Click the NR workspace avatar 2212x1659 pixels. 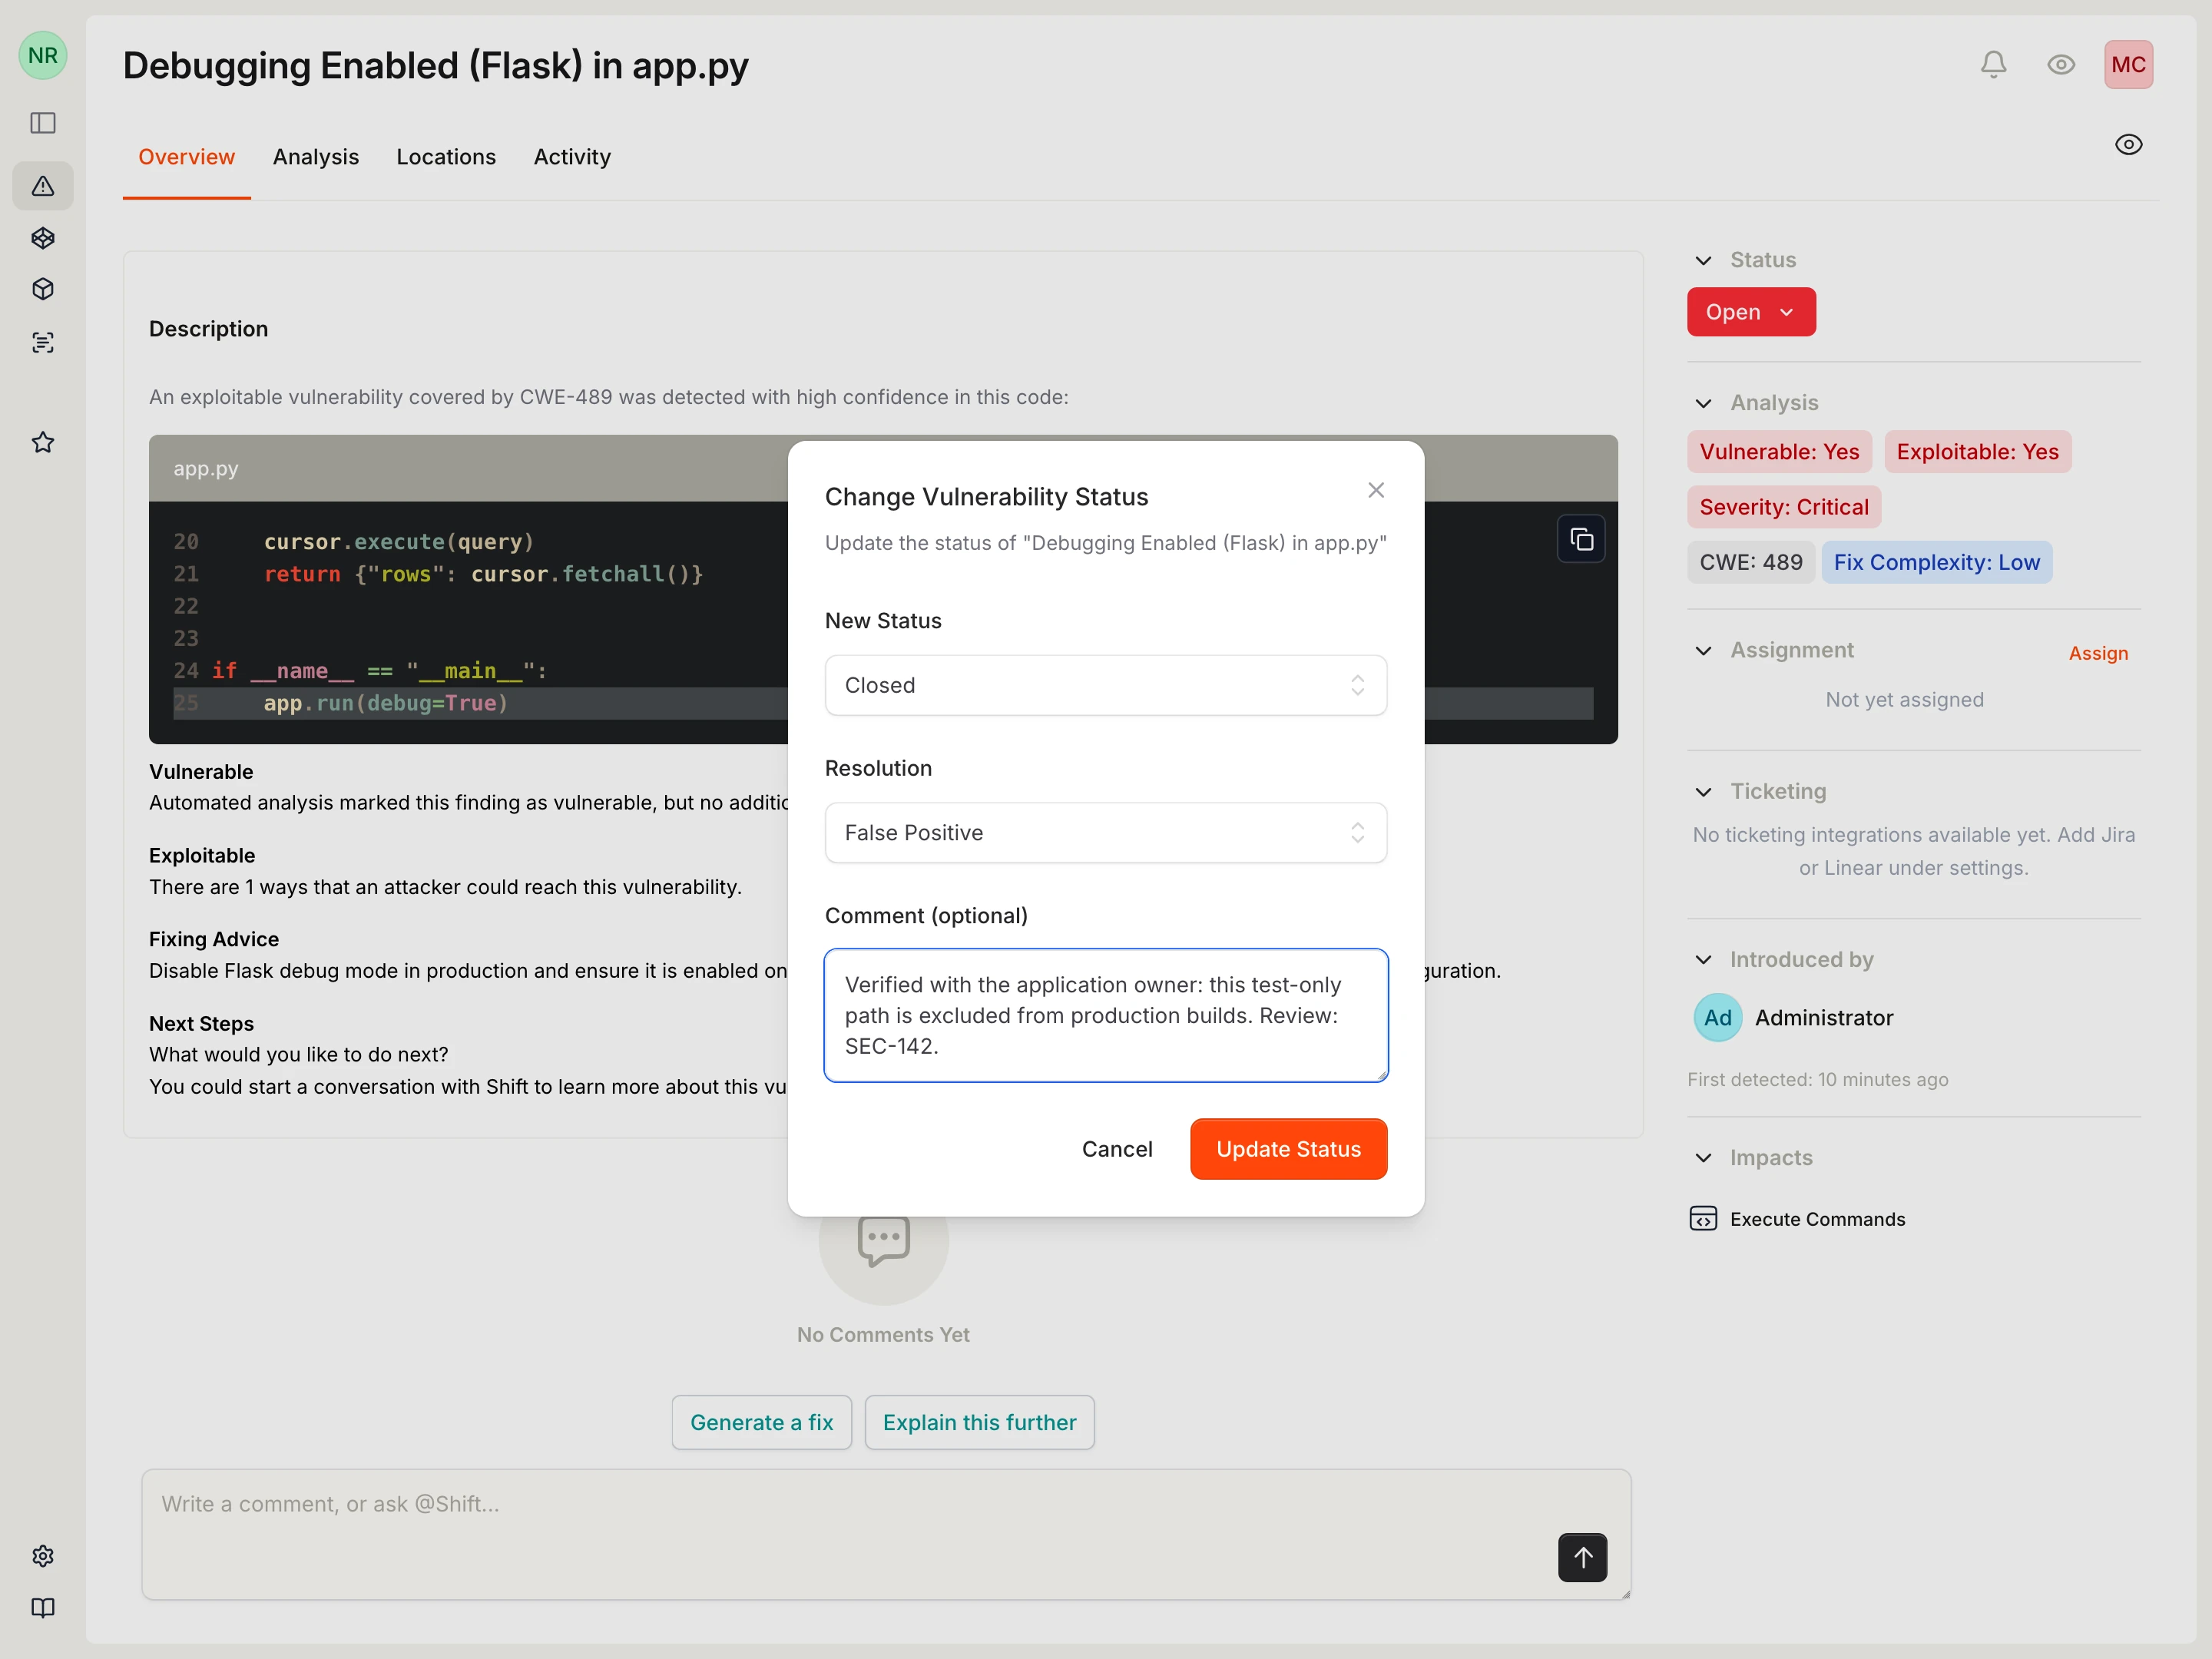click(x=43, y=55)
